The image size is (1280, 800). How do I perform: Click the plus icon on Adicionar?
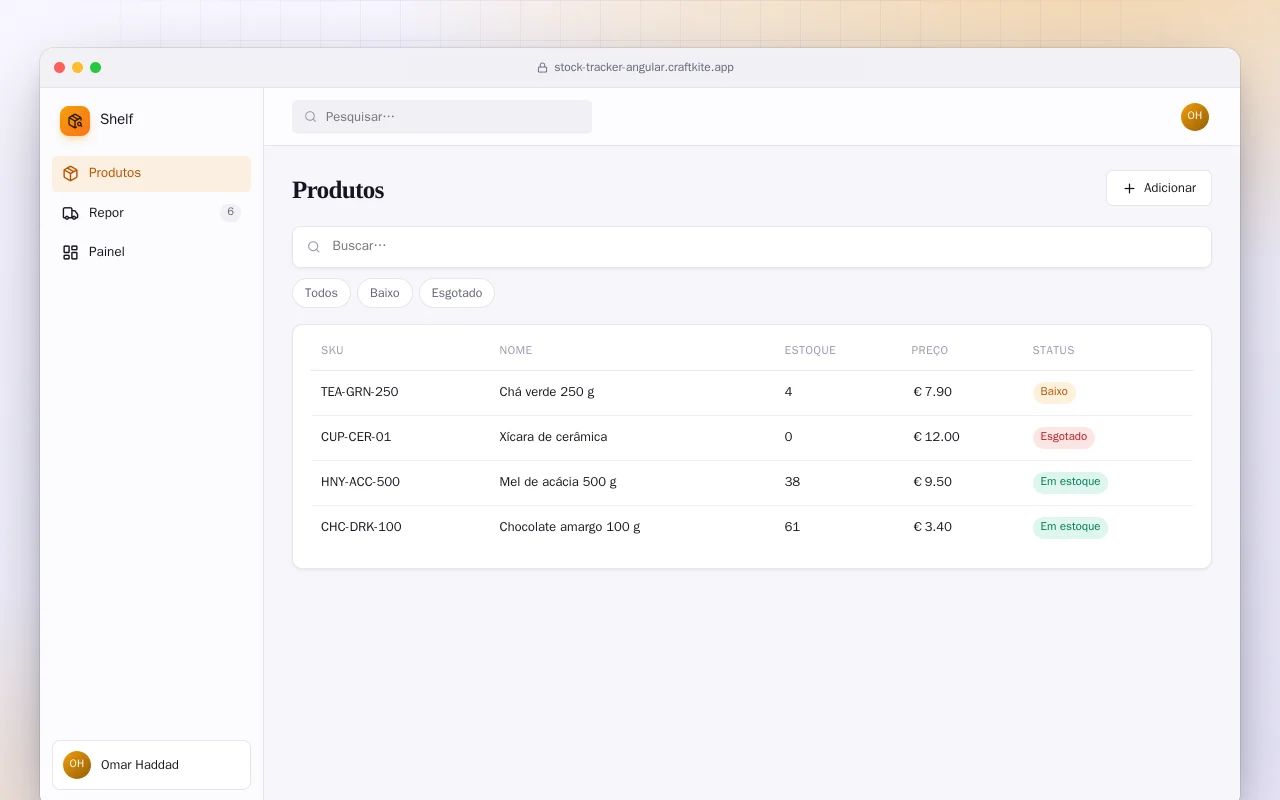[1129, 188]
